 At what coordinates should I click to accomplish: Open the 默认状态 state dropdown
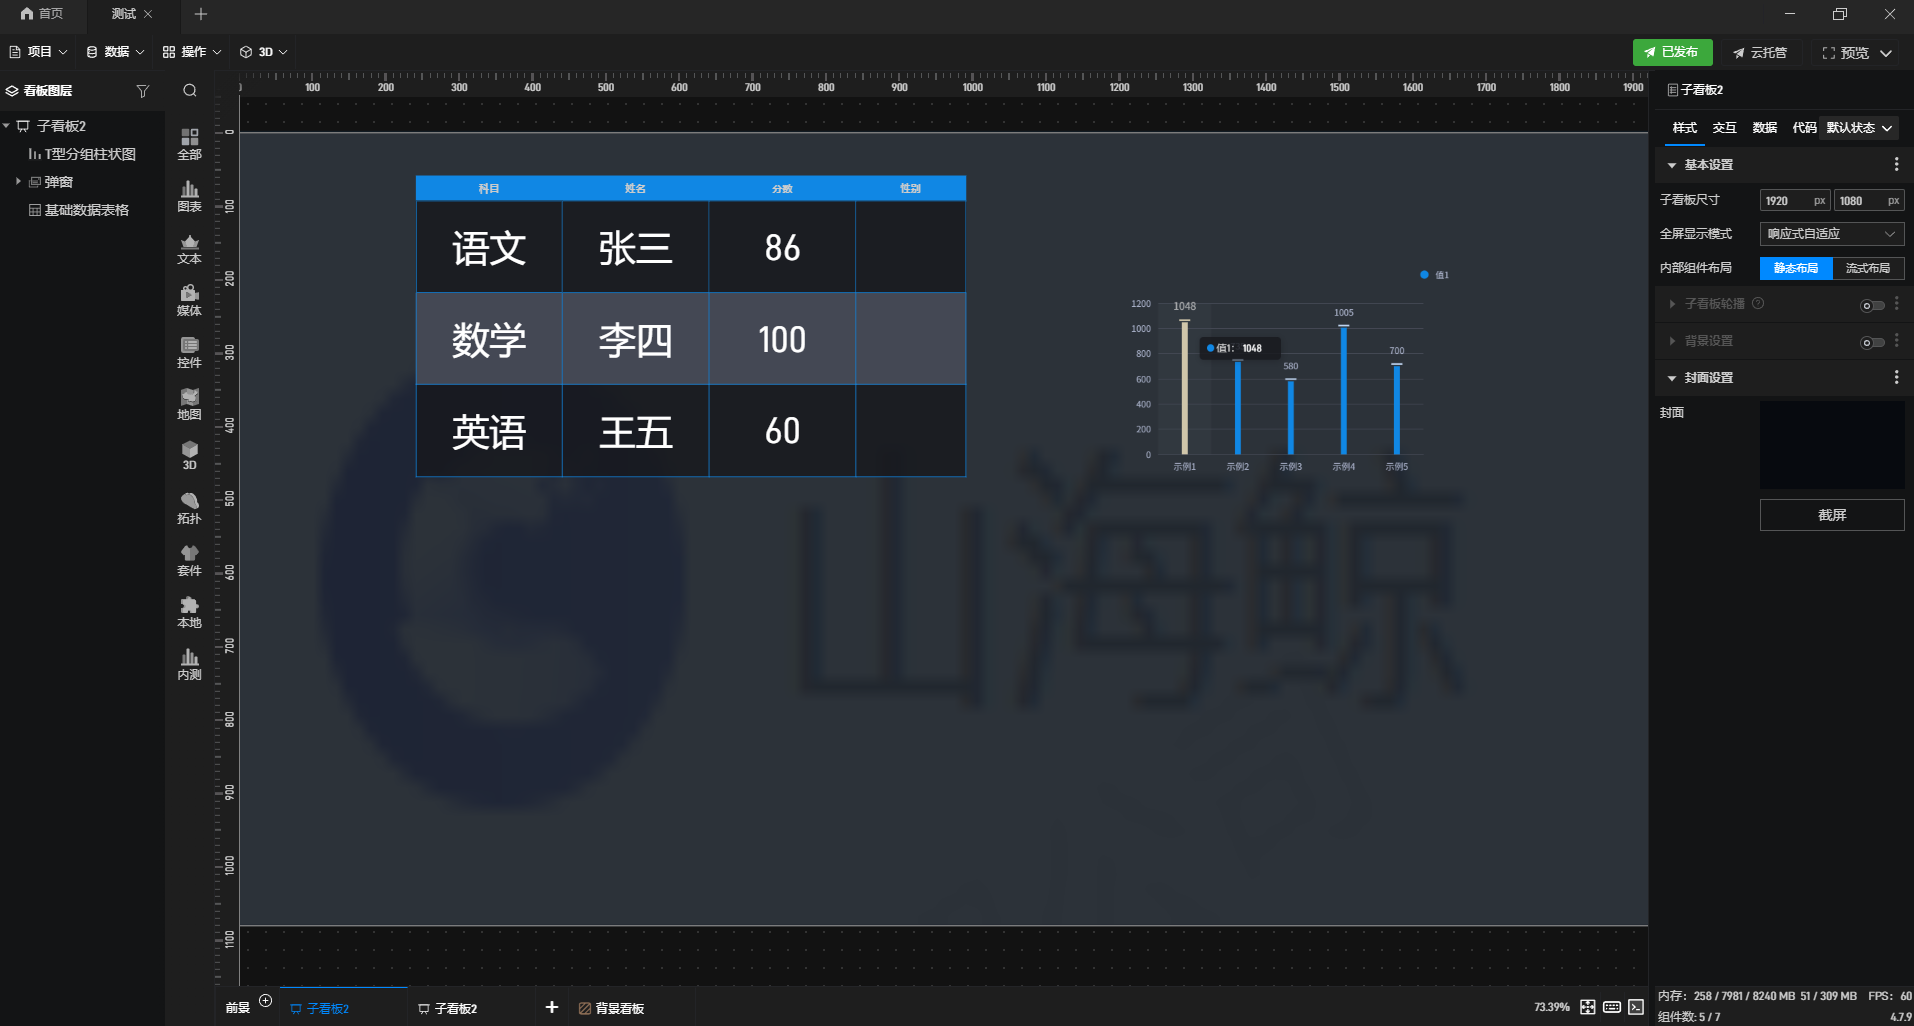click(1859, 128)
